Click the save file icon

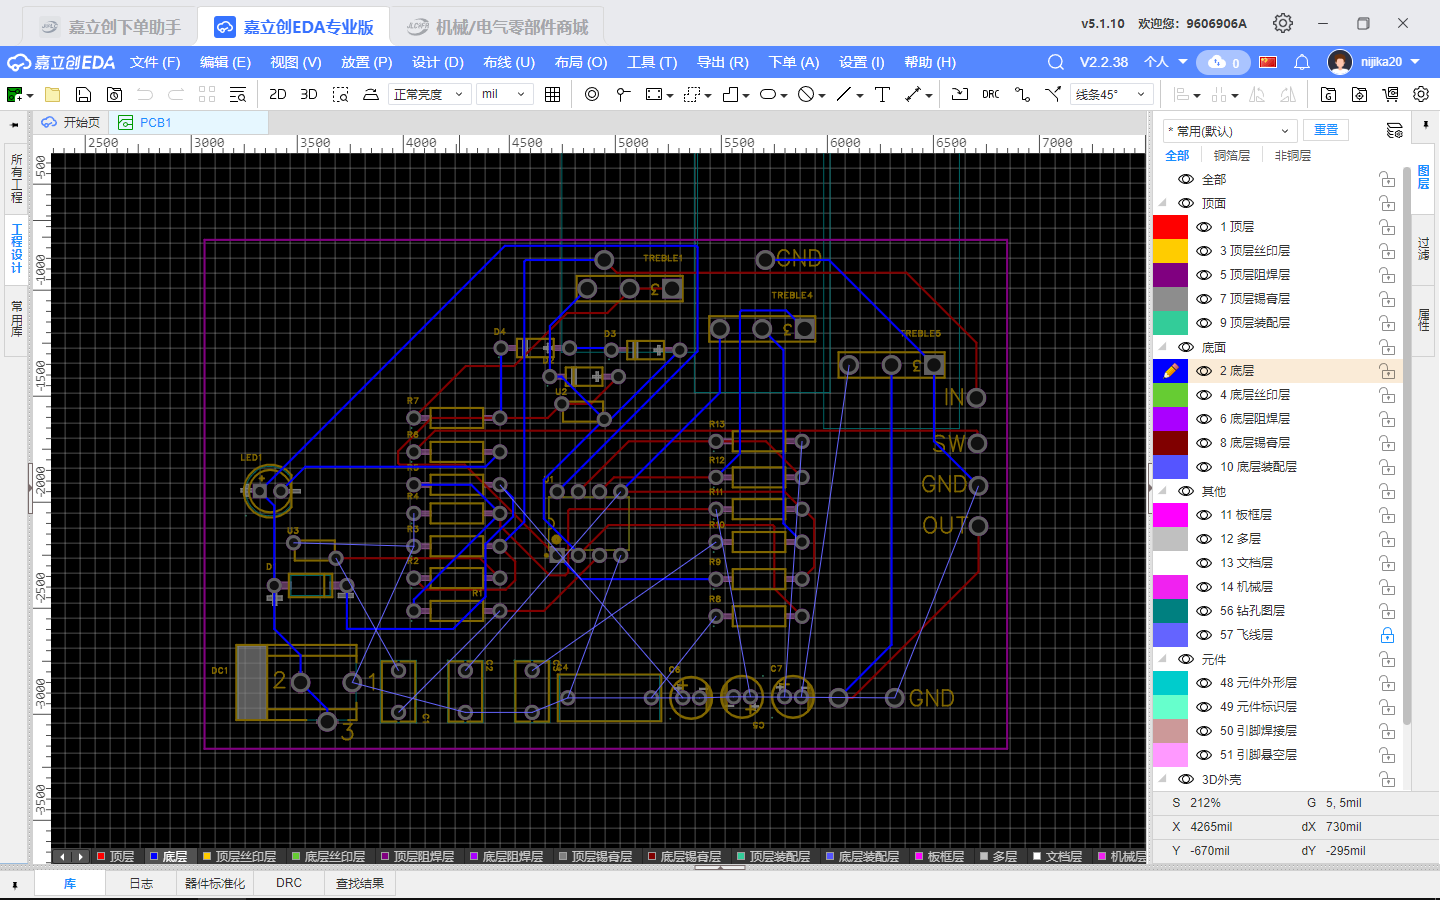[x=83, y=94]
